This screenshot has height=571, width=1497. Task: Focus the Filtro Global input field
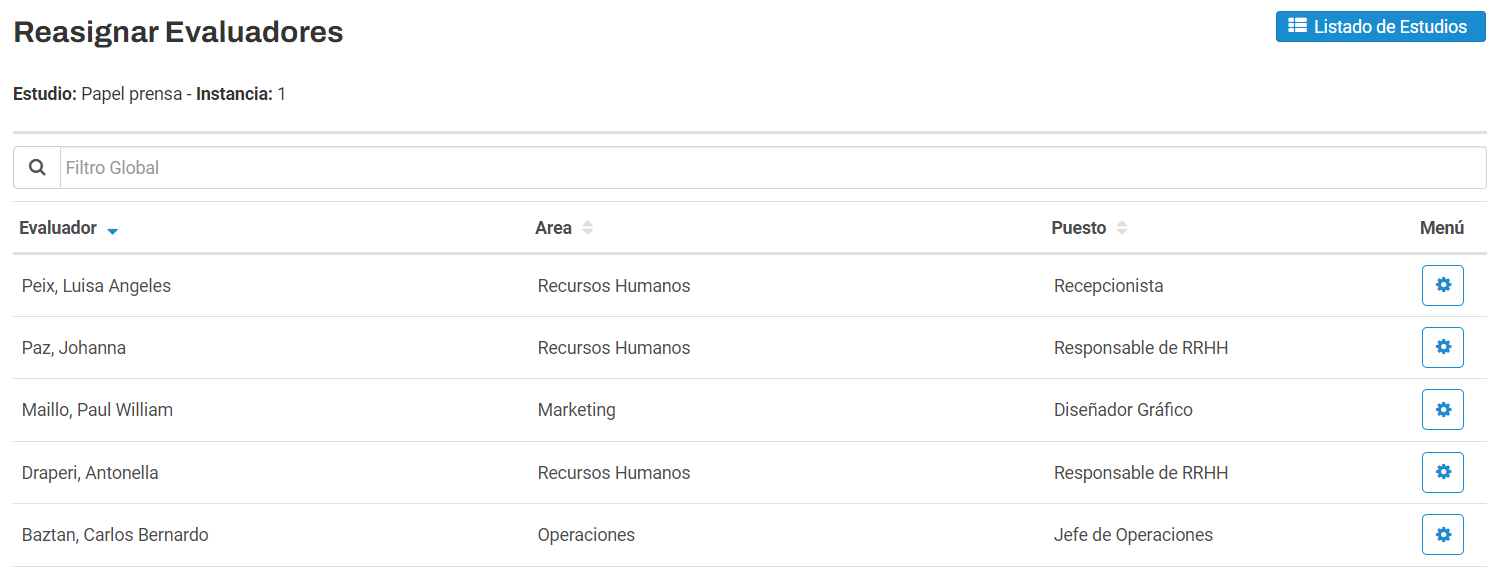click(x=773, y=168)
